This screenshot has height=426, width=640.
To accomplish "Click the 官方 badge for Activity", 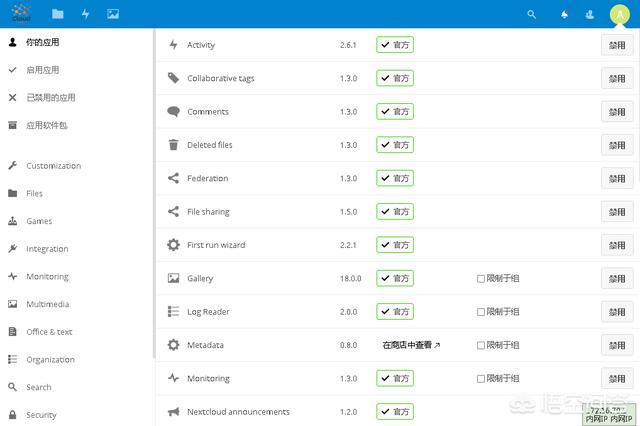I will pyautogui.click(x=395, y=44).
